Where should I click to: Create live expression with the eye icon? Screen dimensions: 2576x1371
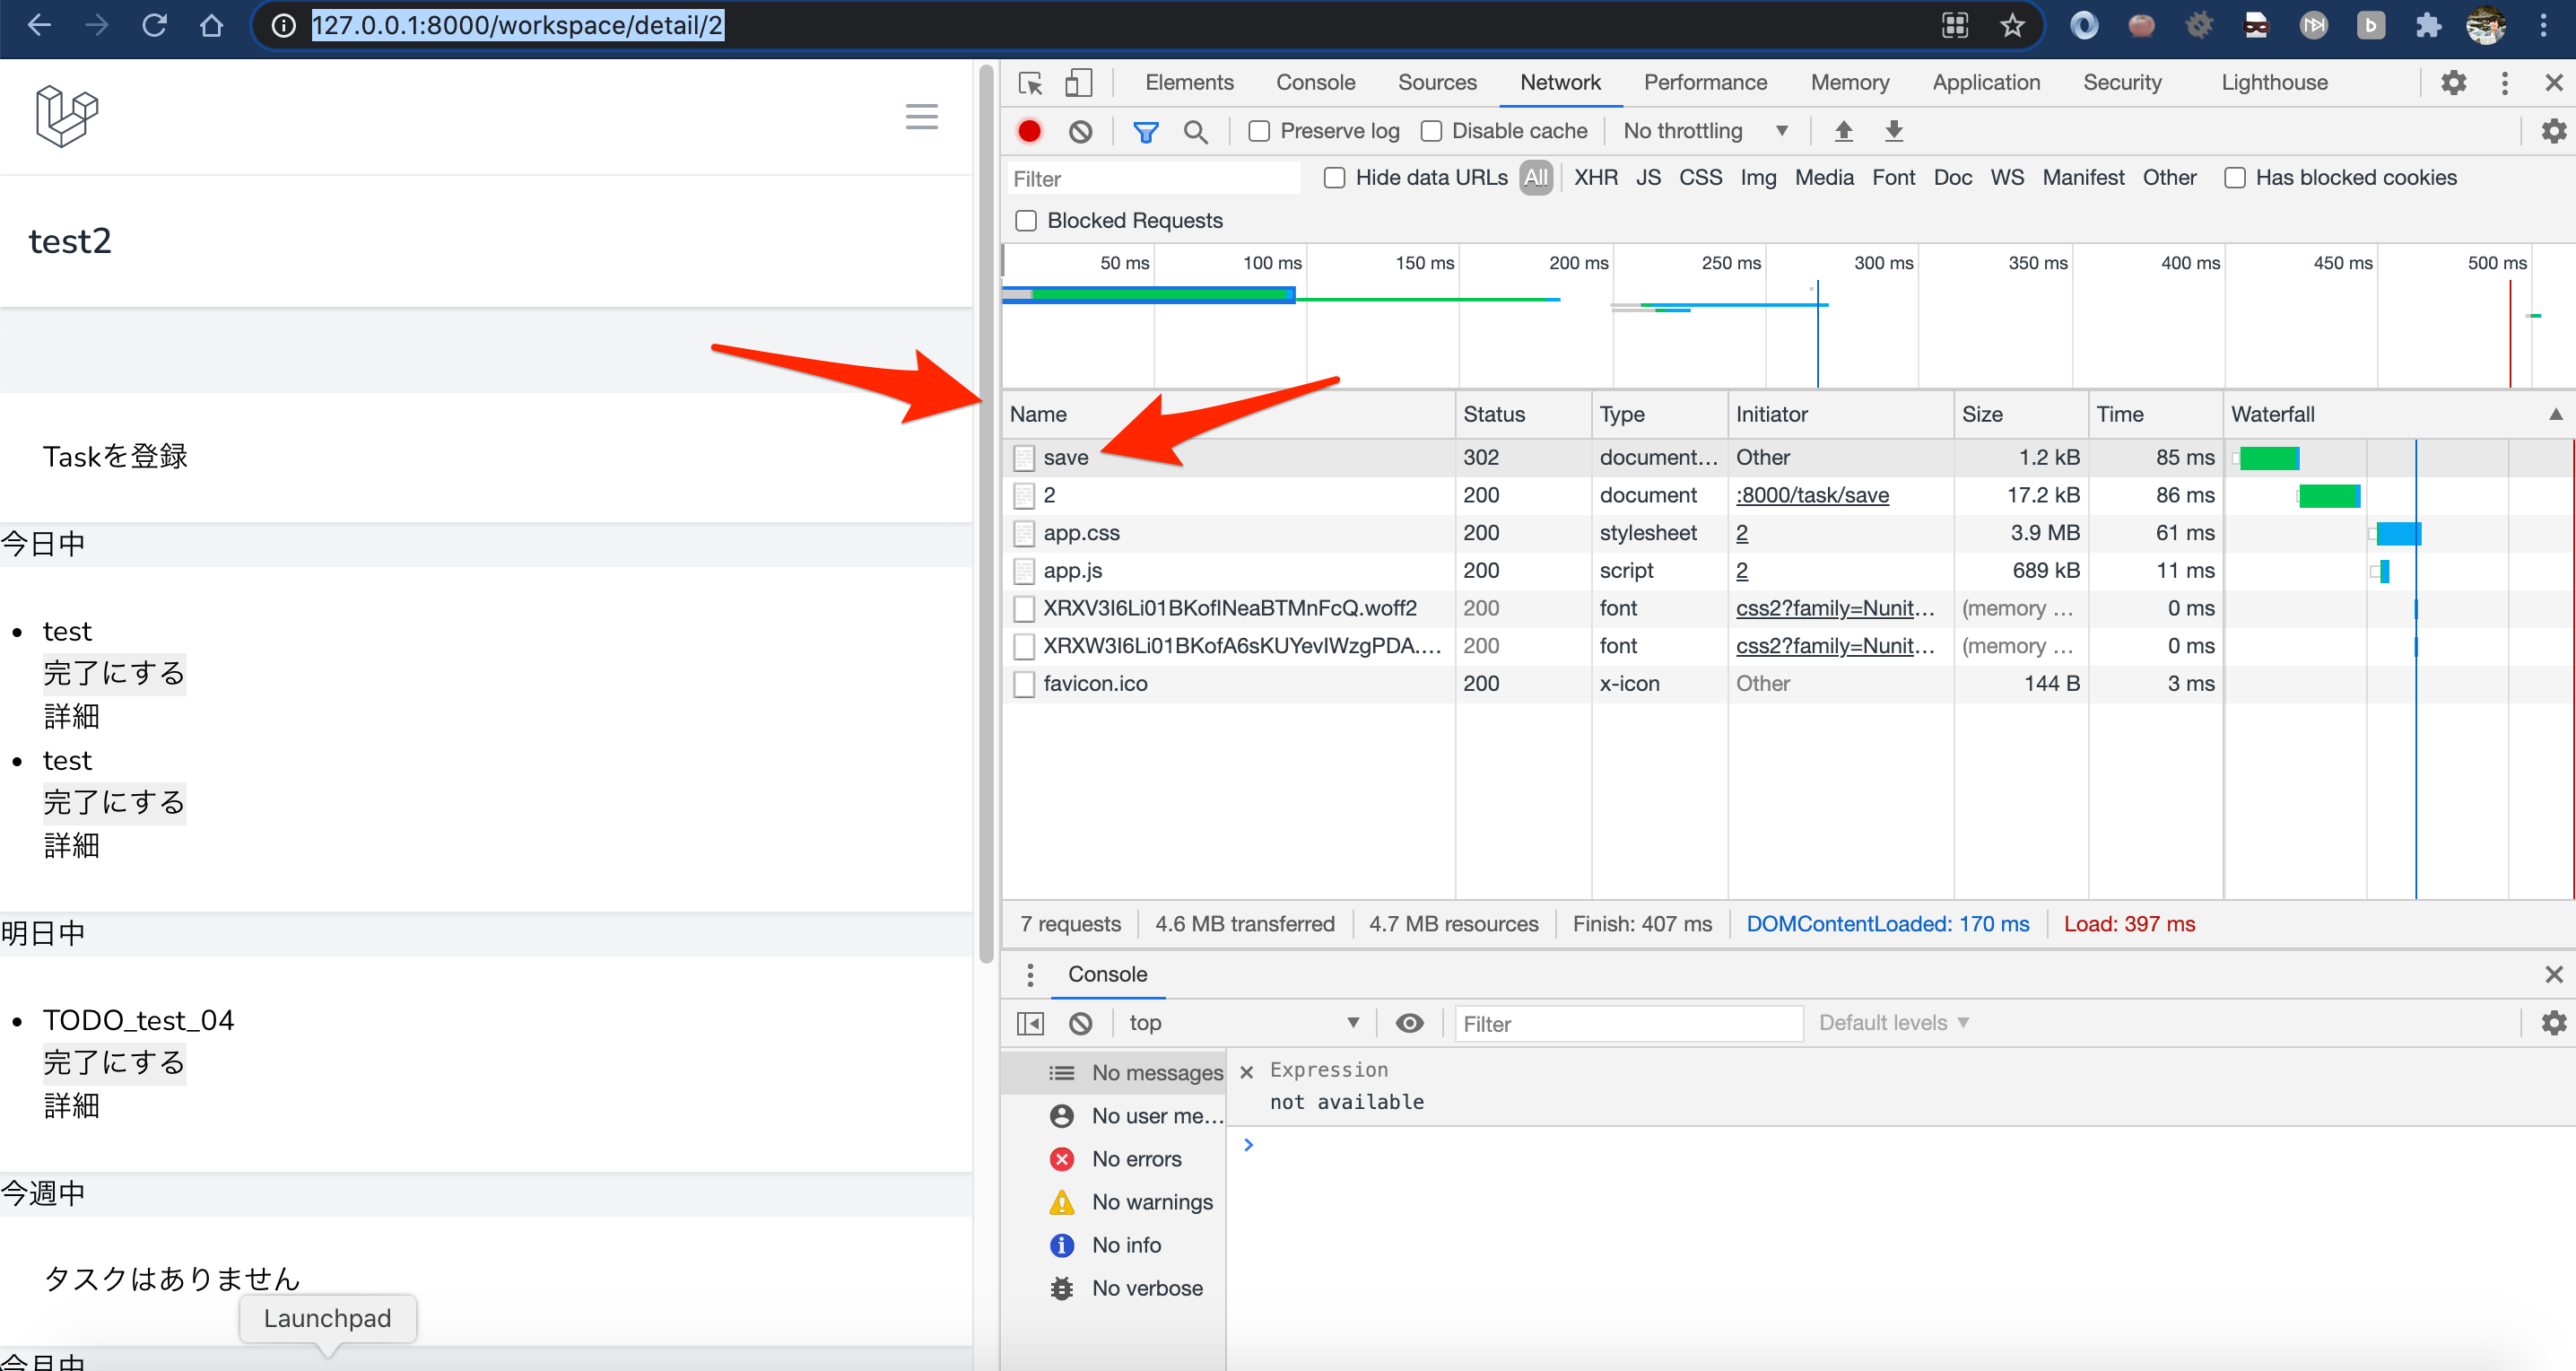click(x=1409, y=1023)
